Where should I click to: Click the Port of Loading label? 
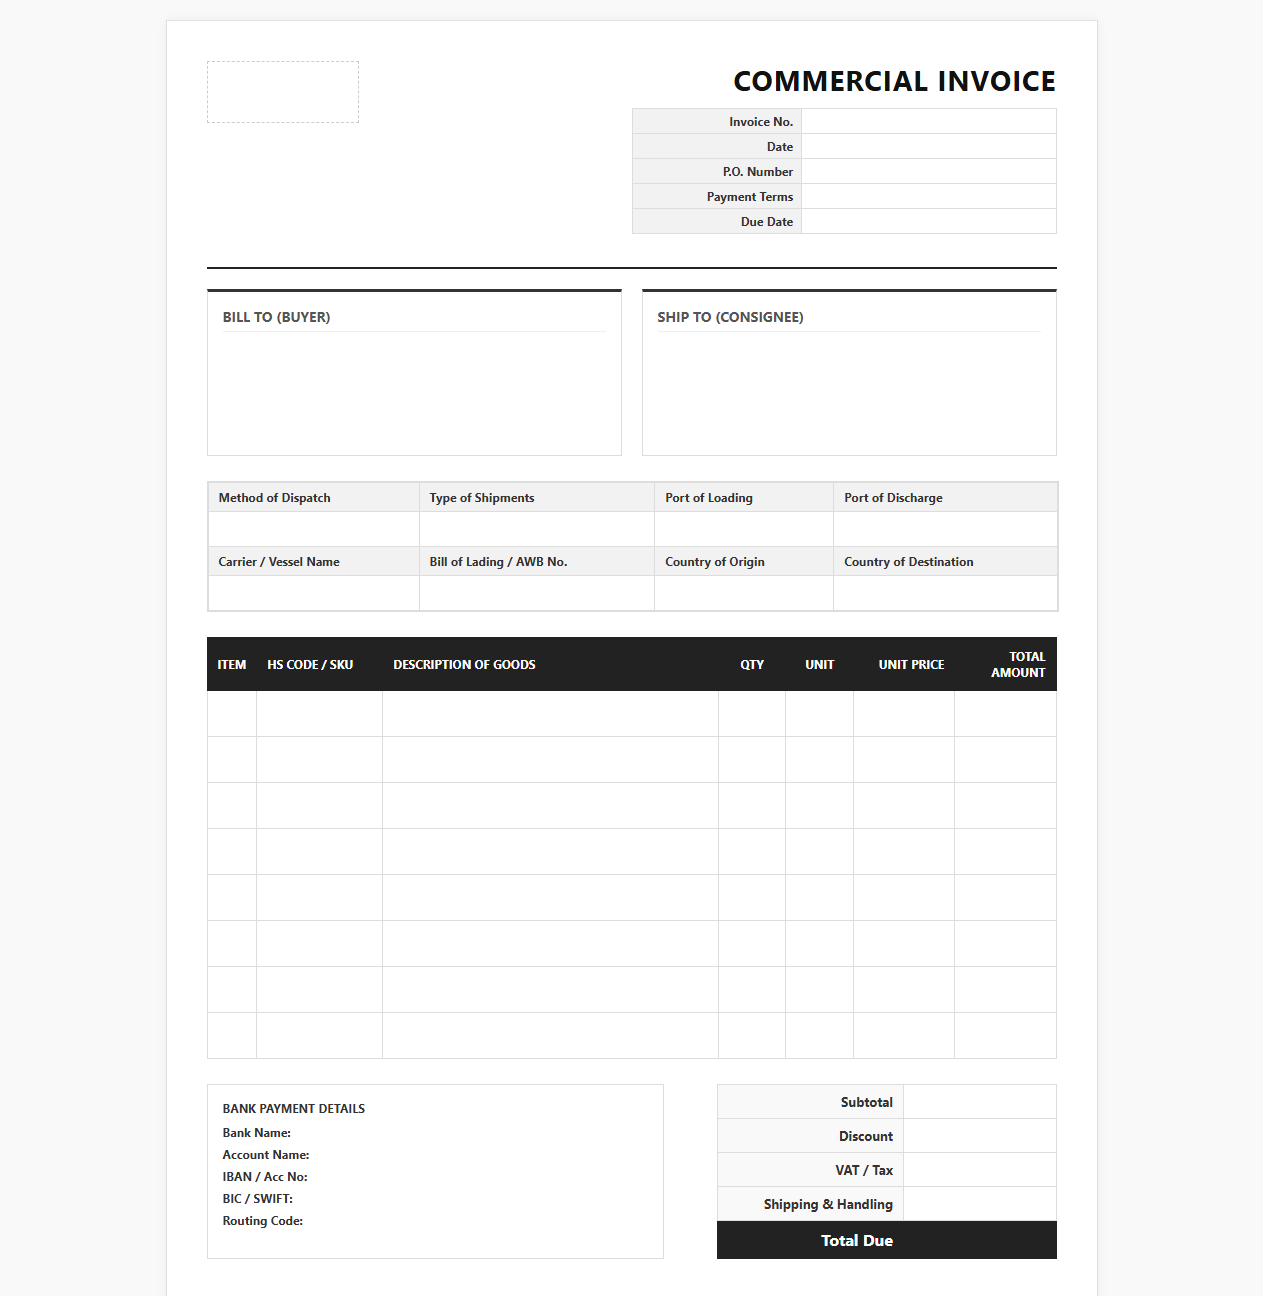tap(709, 497)
